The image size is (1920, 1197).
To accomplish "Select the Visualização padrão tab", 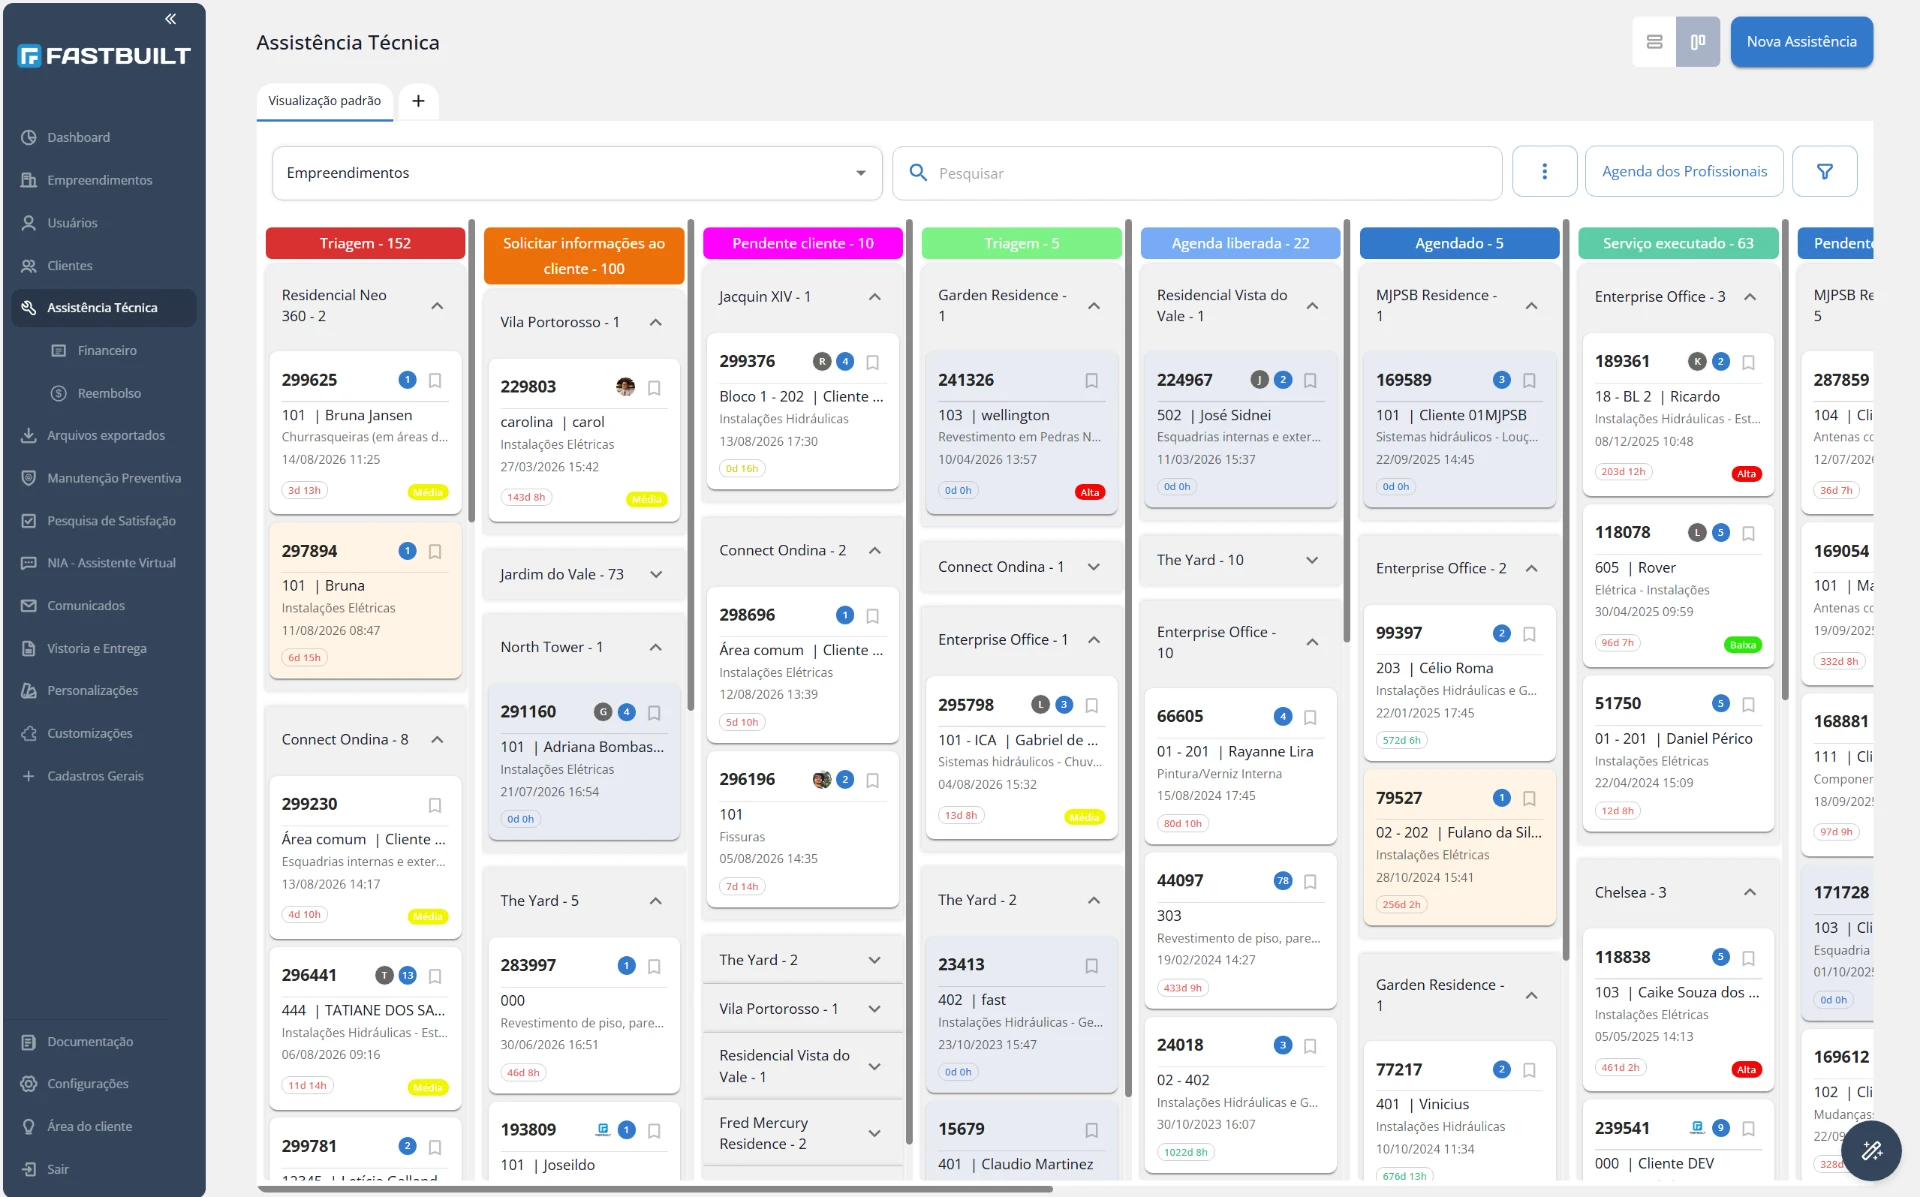I will 324,101.
